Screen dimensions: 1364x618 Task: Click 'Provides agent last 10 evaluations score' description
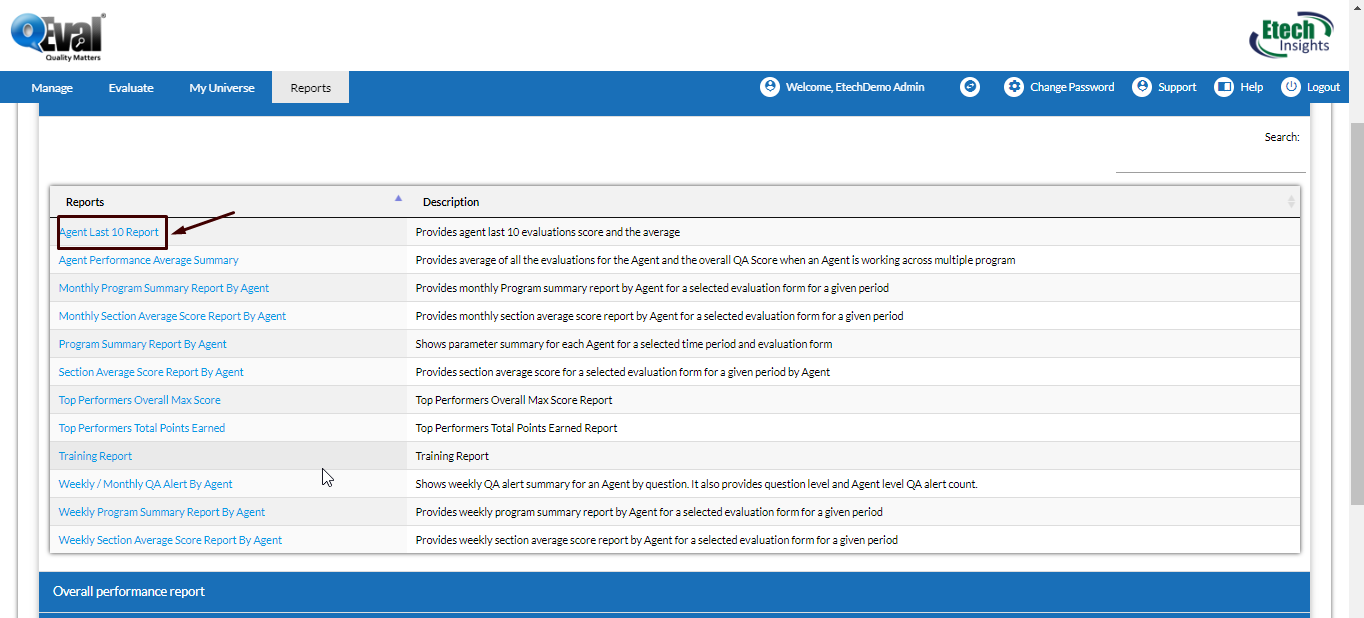coord(547,232)
